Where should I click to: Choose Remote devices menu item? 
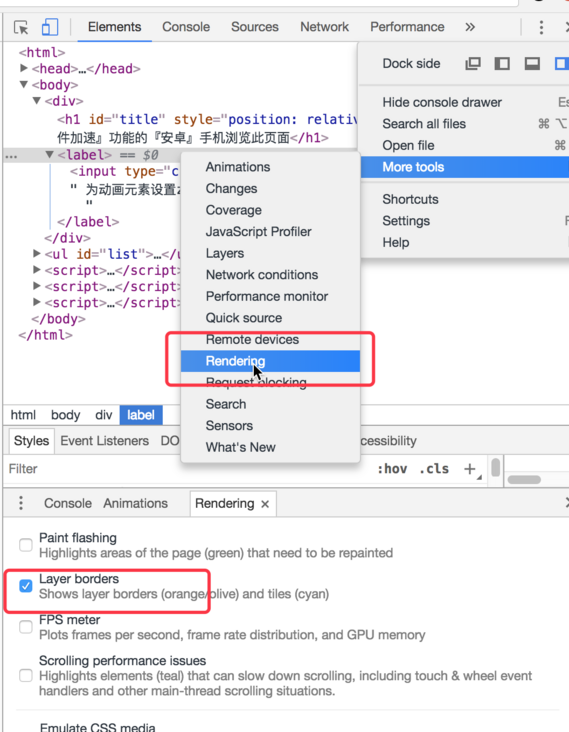coord(270,339)
